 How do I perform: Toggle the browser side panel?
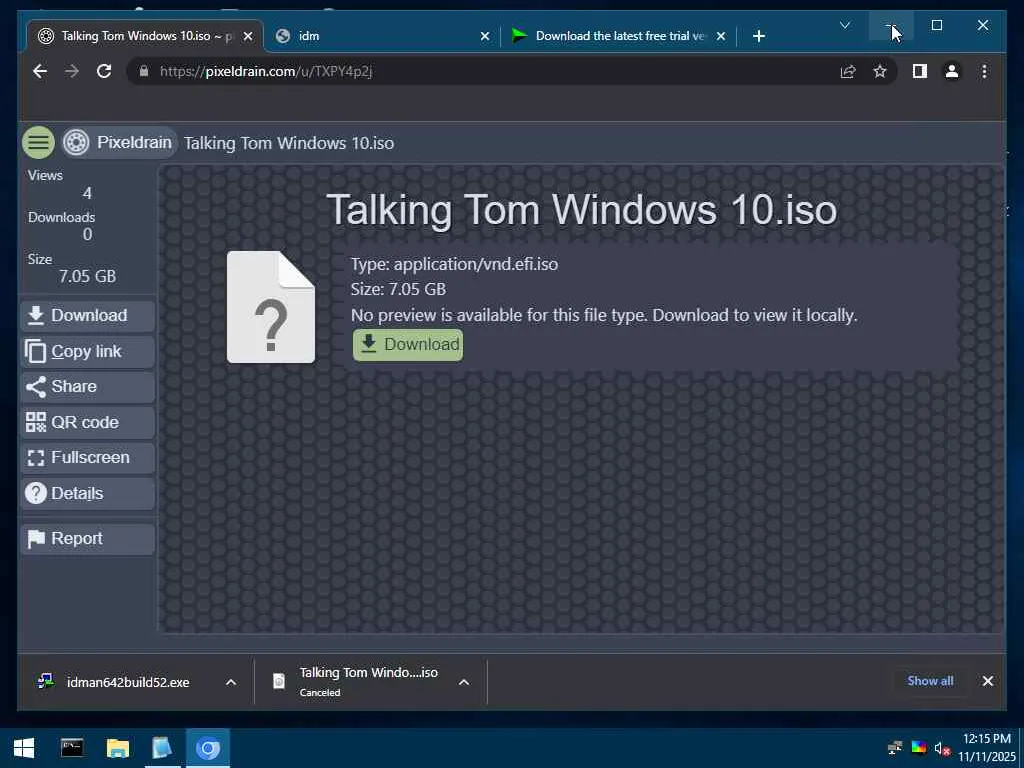(920, 71)
